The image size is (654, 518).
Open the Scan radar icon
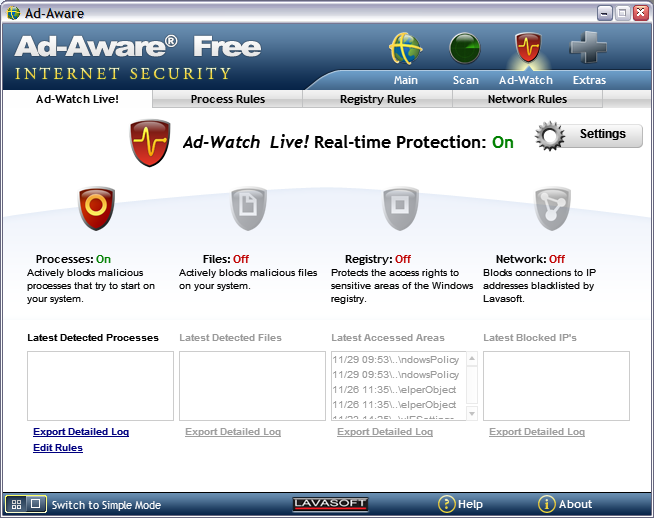point(465,49)
